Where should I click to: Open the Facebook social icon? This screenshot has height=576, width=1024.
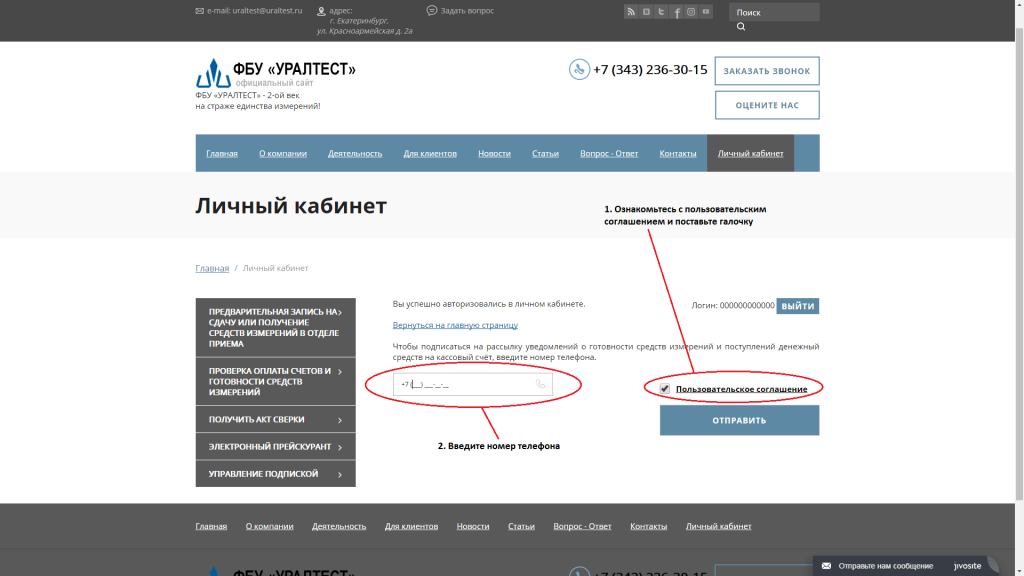(x=676, y=12)
